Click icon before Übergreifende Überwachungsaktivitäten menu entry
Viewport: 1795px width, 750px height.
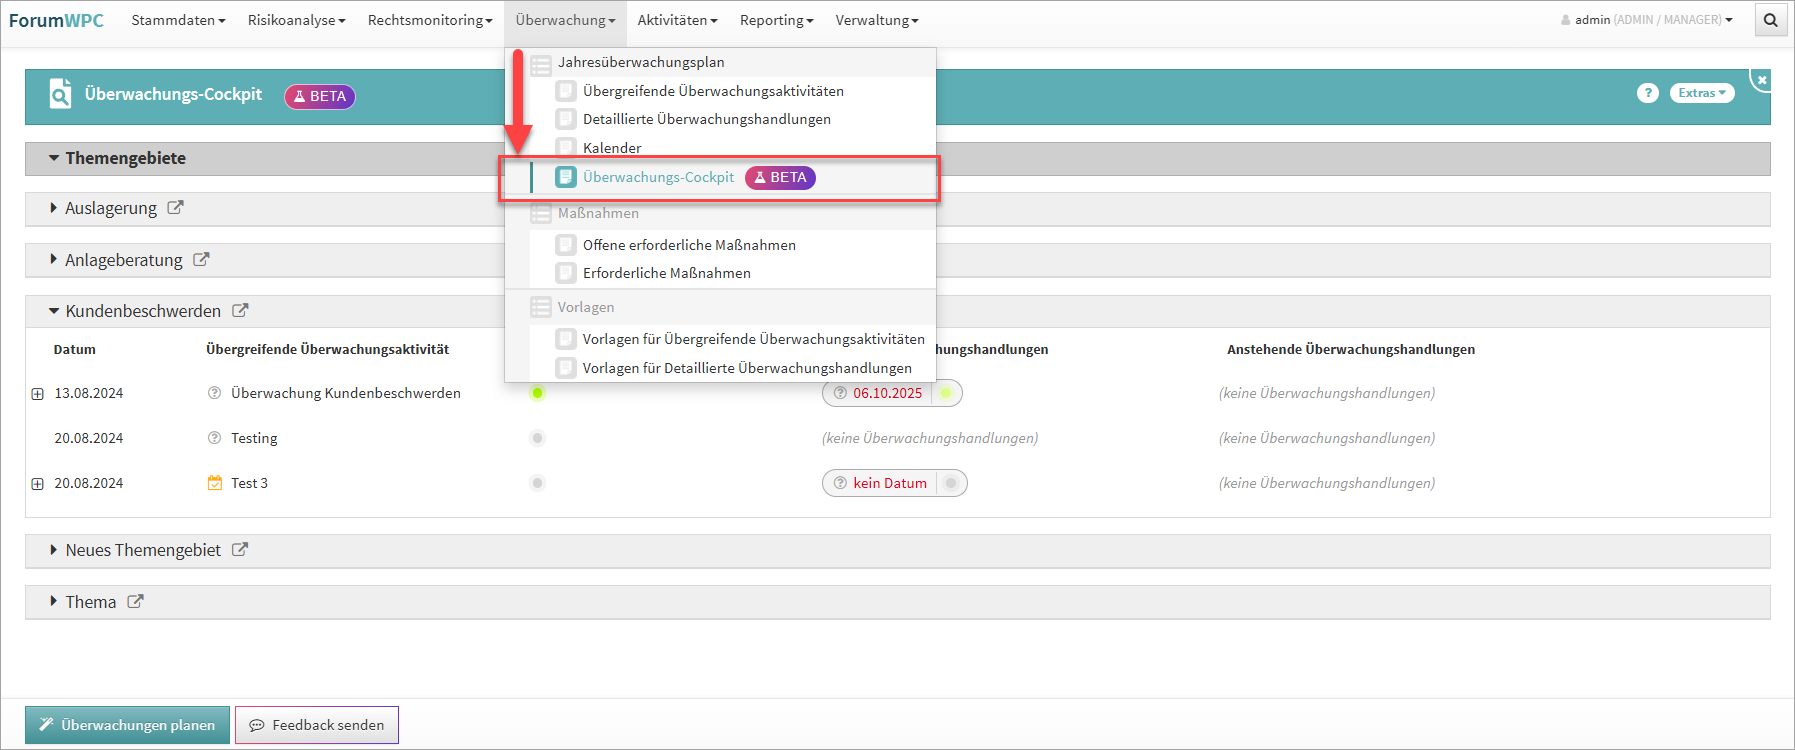566,91
